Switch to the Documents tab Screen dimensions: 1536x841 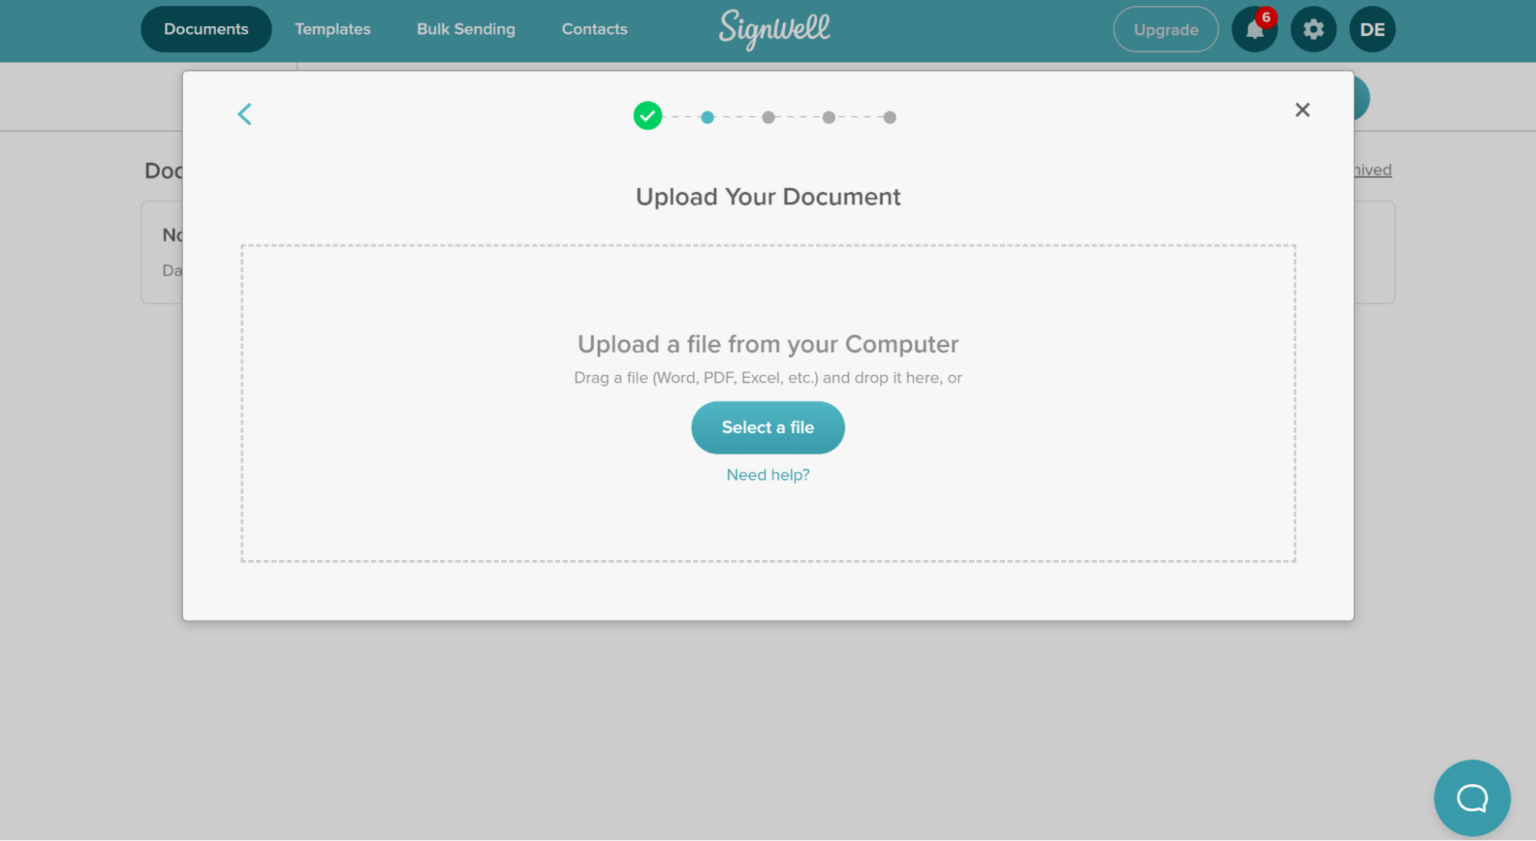coord(206,29)
